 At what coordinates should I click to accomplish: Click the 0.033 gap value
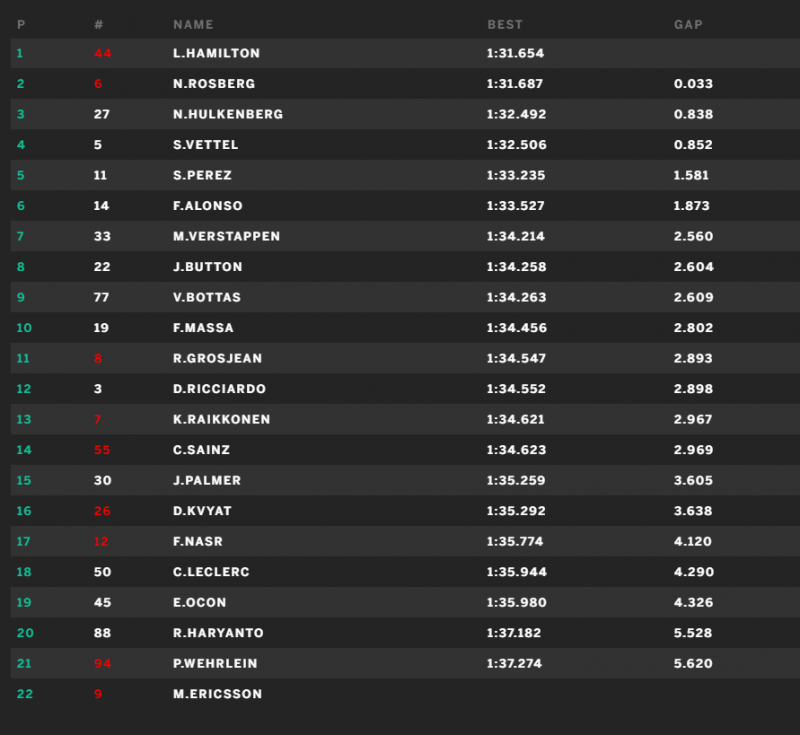[693, 84]
